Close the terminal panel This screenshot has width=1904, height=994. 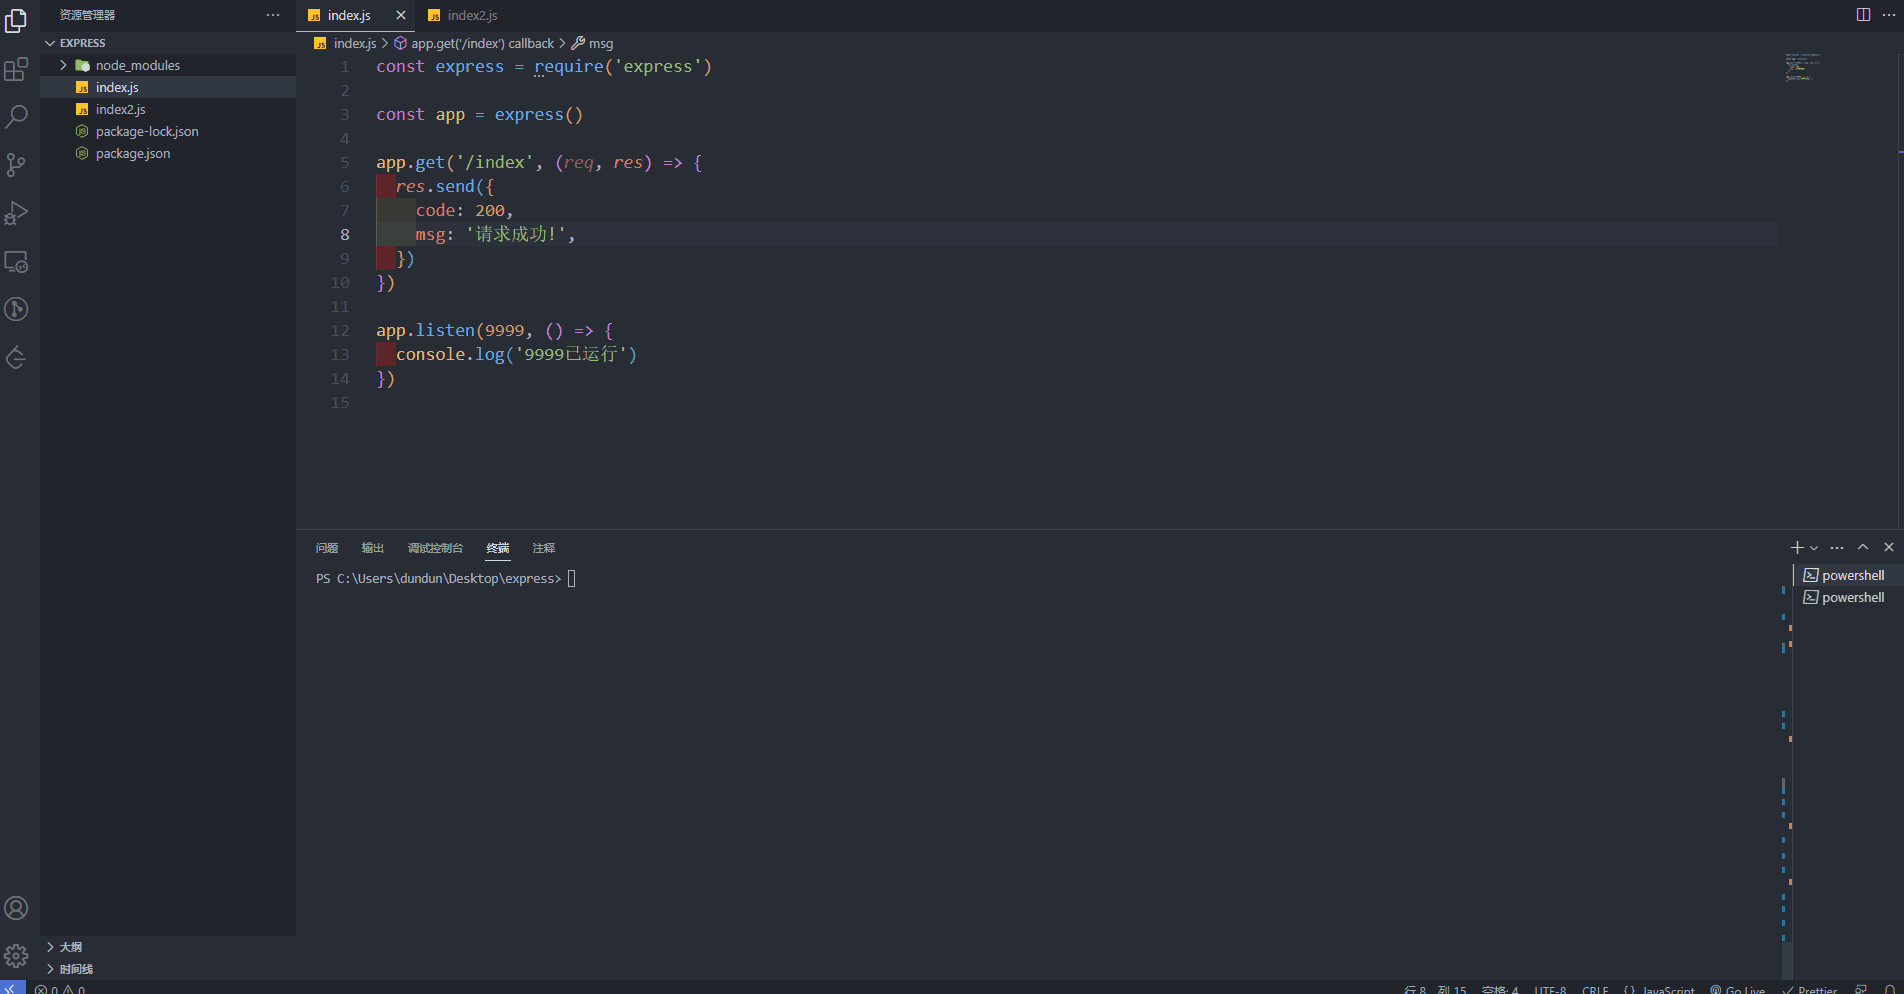1889,547
